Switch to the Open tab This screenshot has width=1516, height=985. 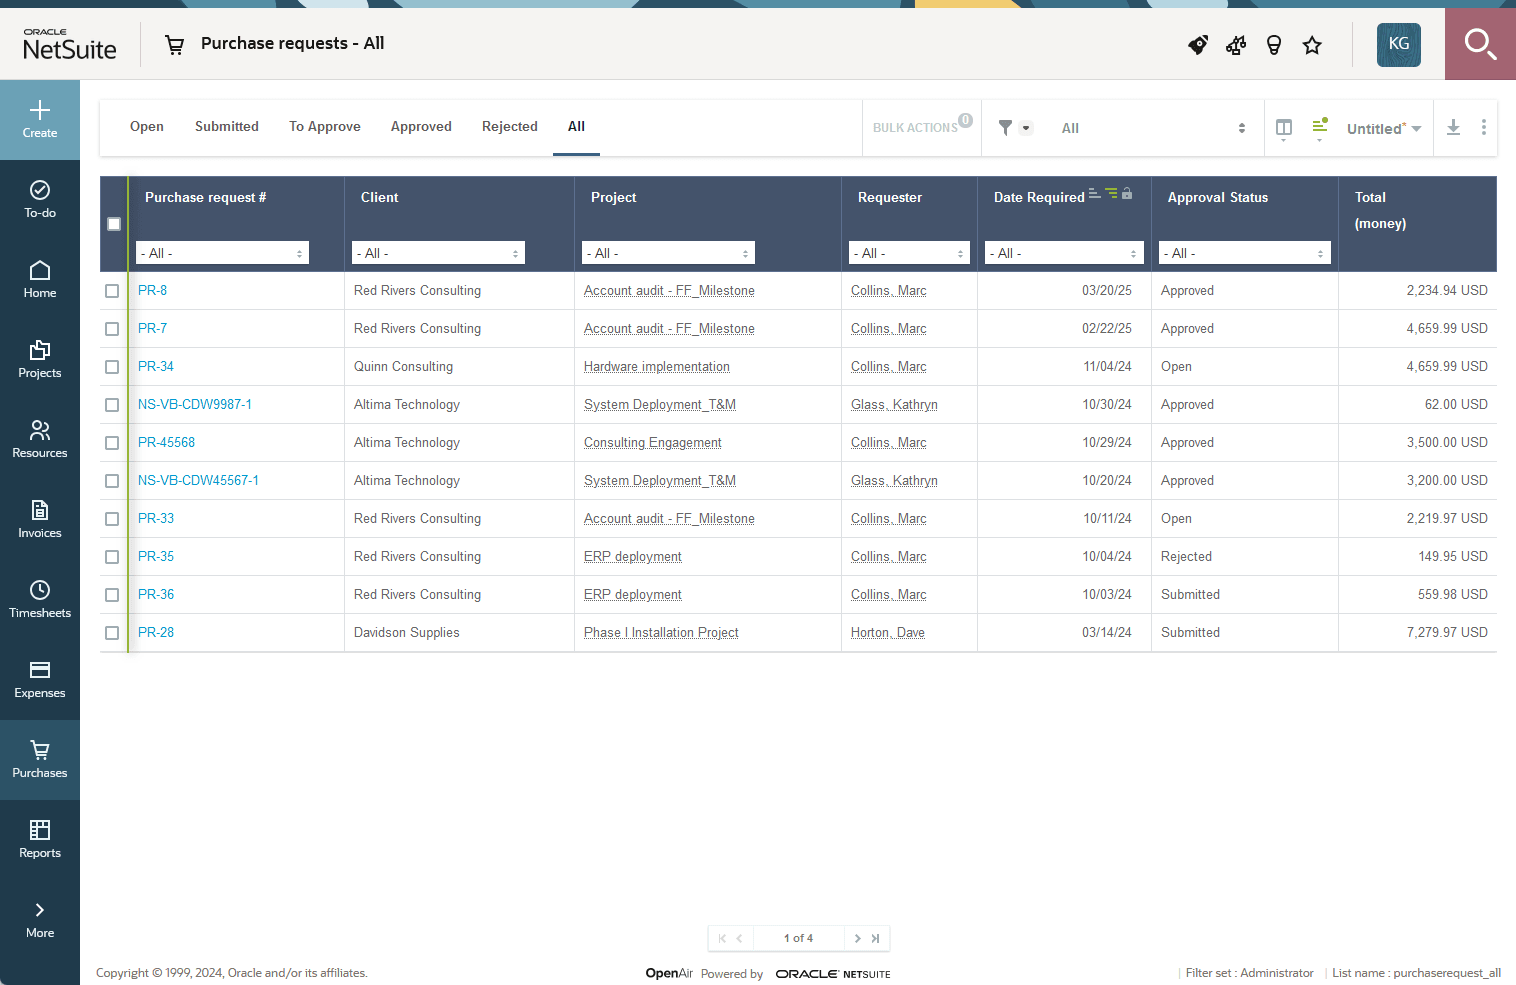[x=147, y=127]
